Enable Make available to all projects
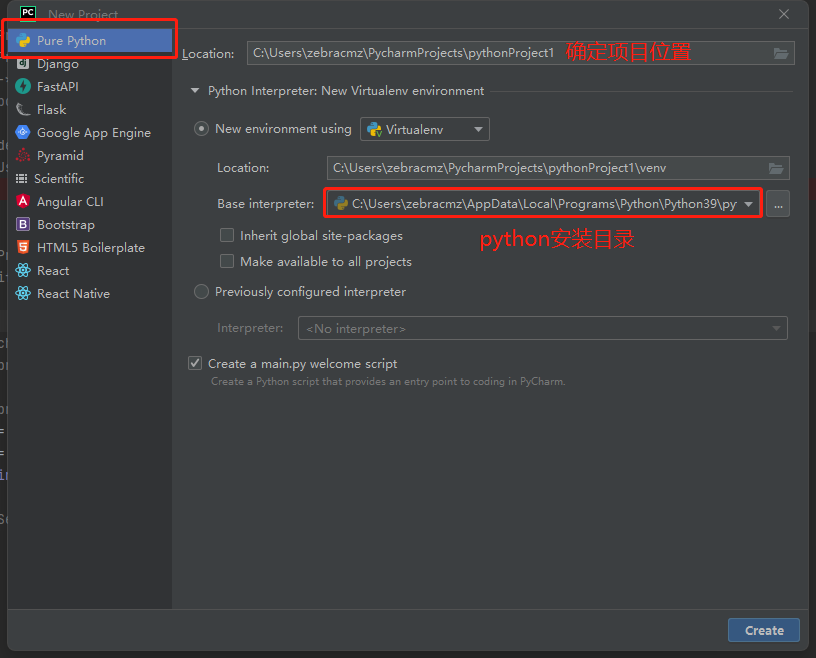This screenshot has height=658, width=816. point(227,261)
